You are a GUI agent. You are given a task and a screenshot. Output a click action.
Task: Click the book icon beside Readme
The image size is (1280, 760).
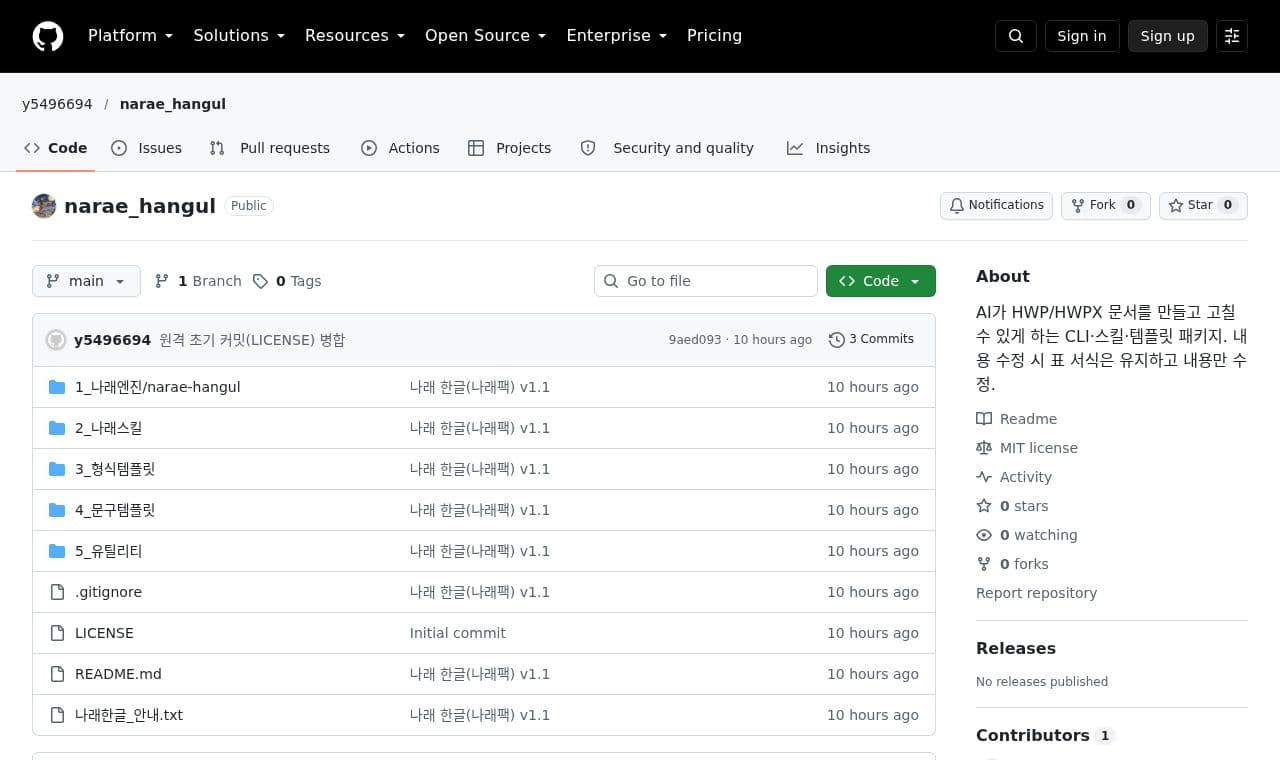tap(984, 419)
